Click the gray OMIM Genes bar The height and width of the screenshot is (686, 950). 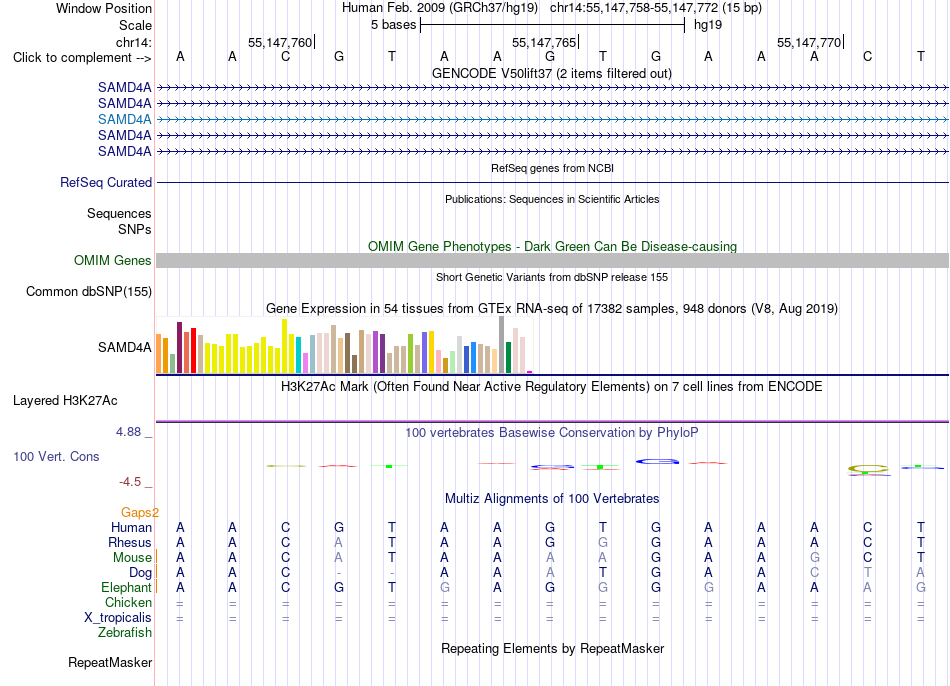pos(552,261)
